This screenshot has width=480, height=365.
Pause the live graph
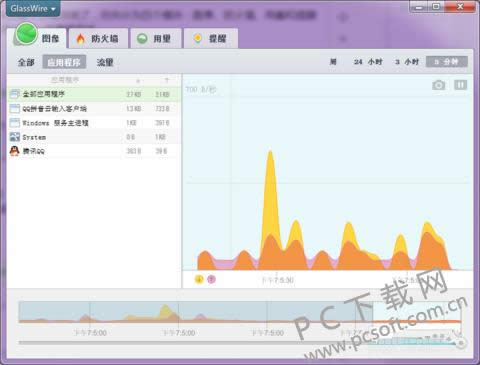[460, 85]
